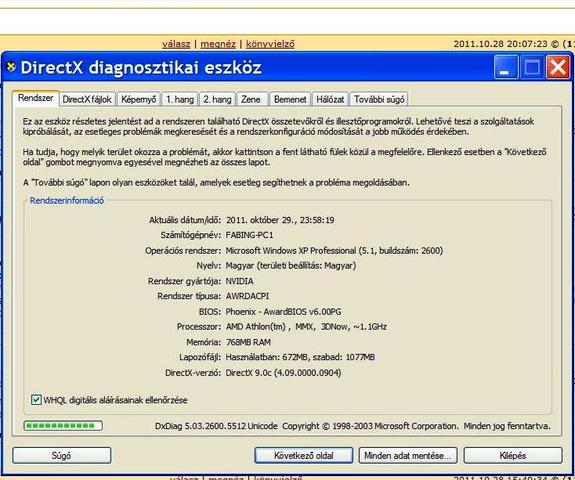Click the Operációs rendszer label
The image size is (575, 480).
tap(183, 250)
